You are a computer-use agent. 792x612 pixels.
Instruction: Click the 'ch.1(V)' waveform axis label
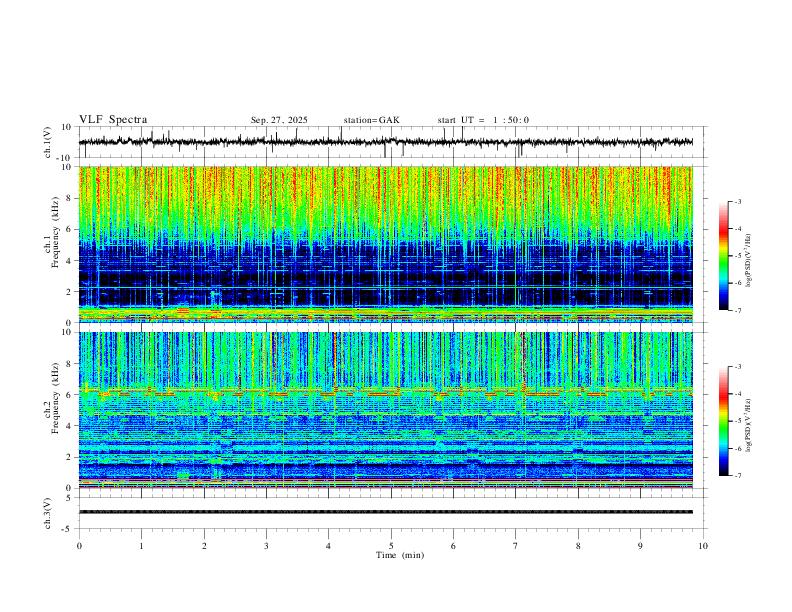(48, 142)
